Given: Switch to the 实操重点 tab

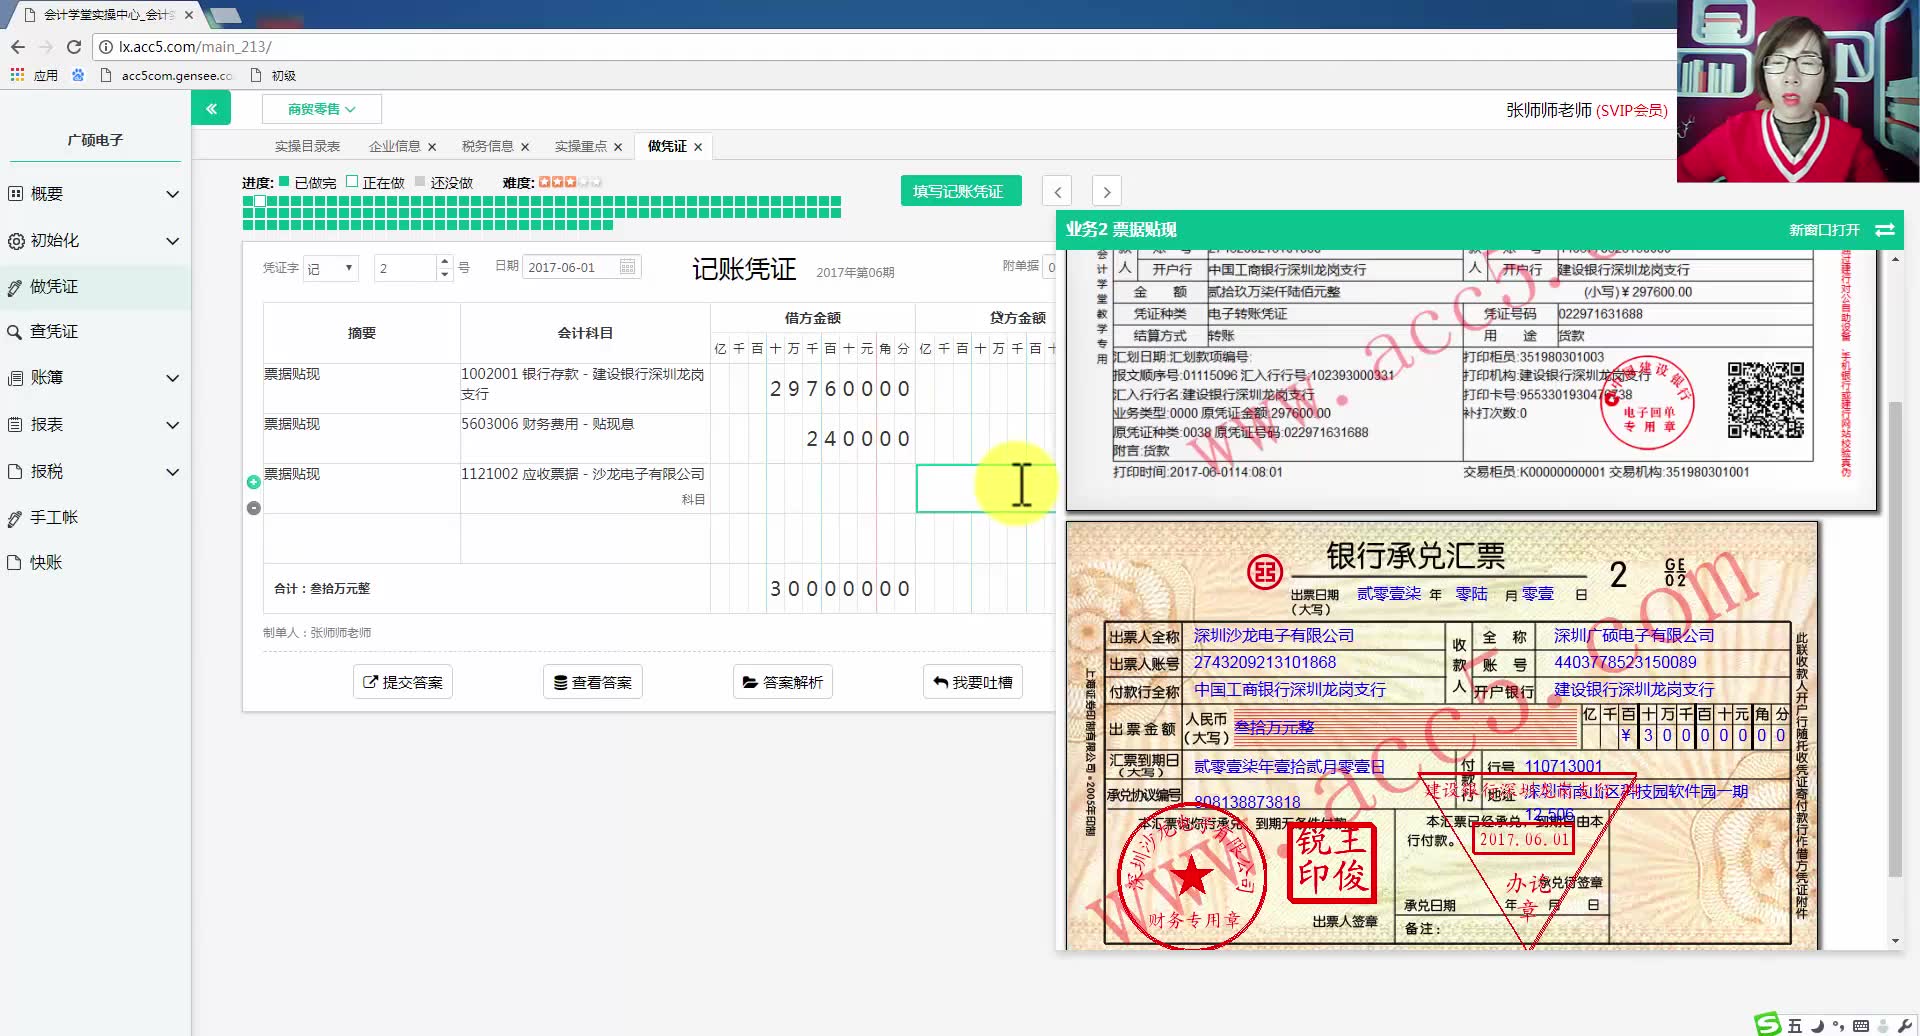Looking at the screenshot, I should coord(582,146).
